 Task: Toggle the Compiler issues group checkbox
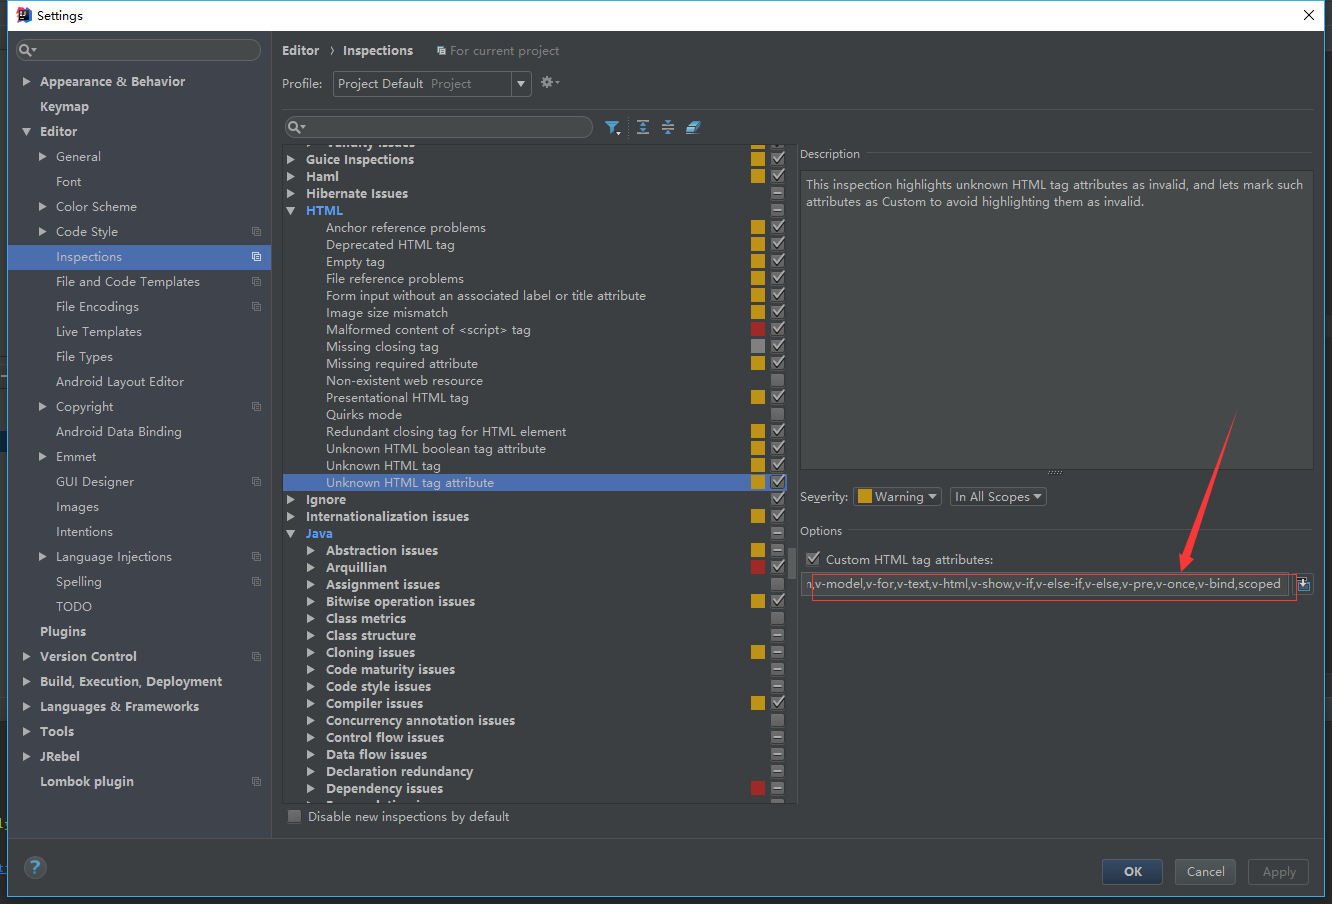(778, 703)
